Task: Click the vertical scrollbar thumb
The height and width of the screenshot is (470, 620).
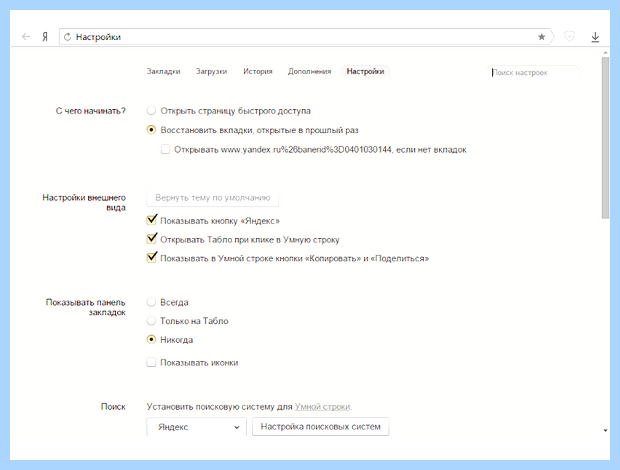Action: pyautogui.click(x=605, y=138)
